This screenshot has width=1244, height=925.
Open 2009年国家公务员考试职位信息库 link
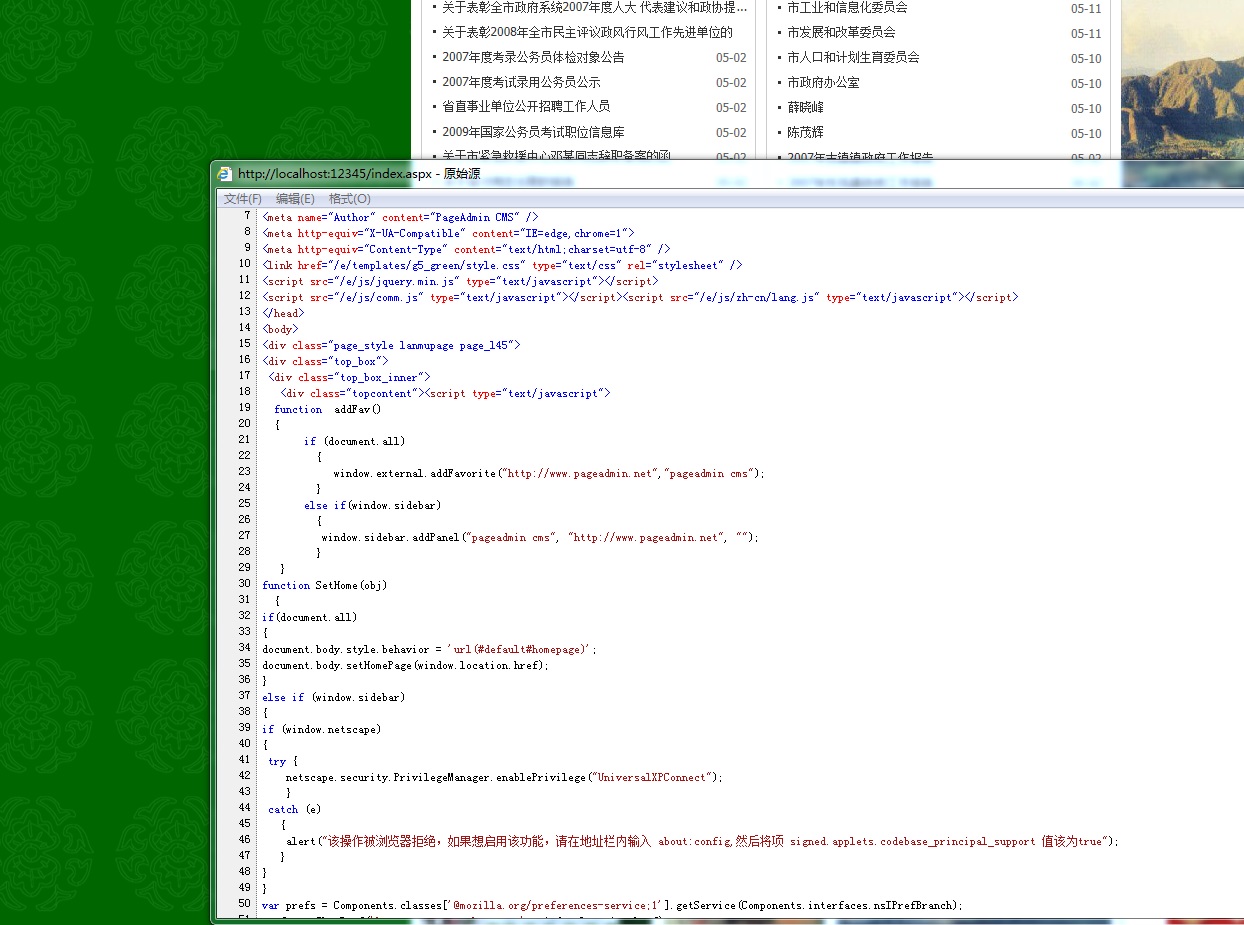[x=533, y=132]
